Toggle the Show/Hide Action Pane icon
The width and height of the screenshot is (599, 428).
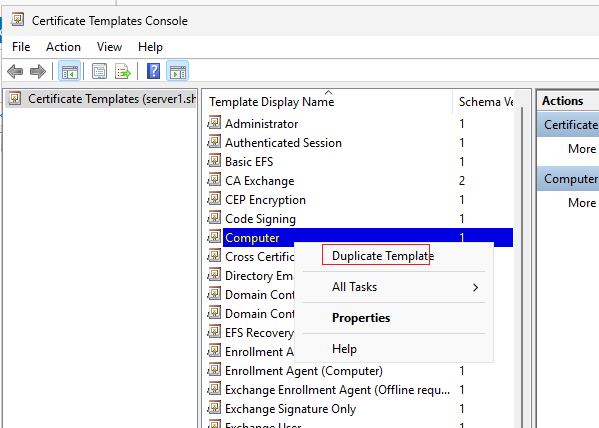[x=178, y=71]
